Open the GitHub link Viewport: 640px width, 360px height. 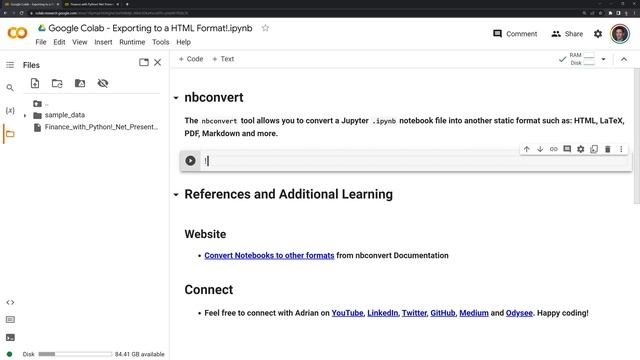click(443, 313)
